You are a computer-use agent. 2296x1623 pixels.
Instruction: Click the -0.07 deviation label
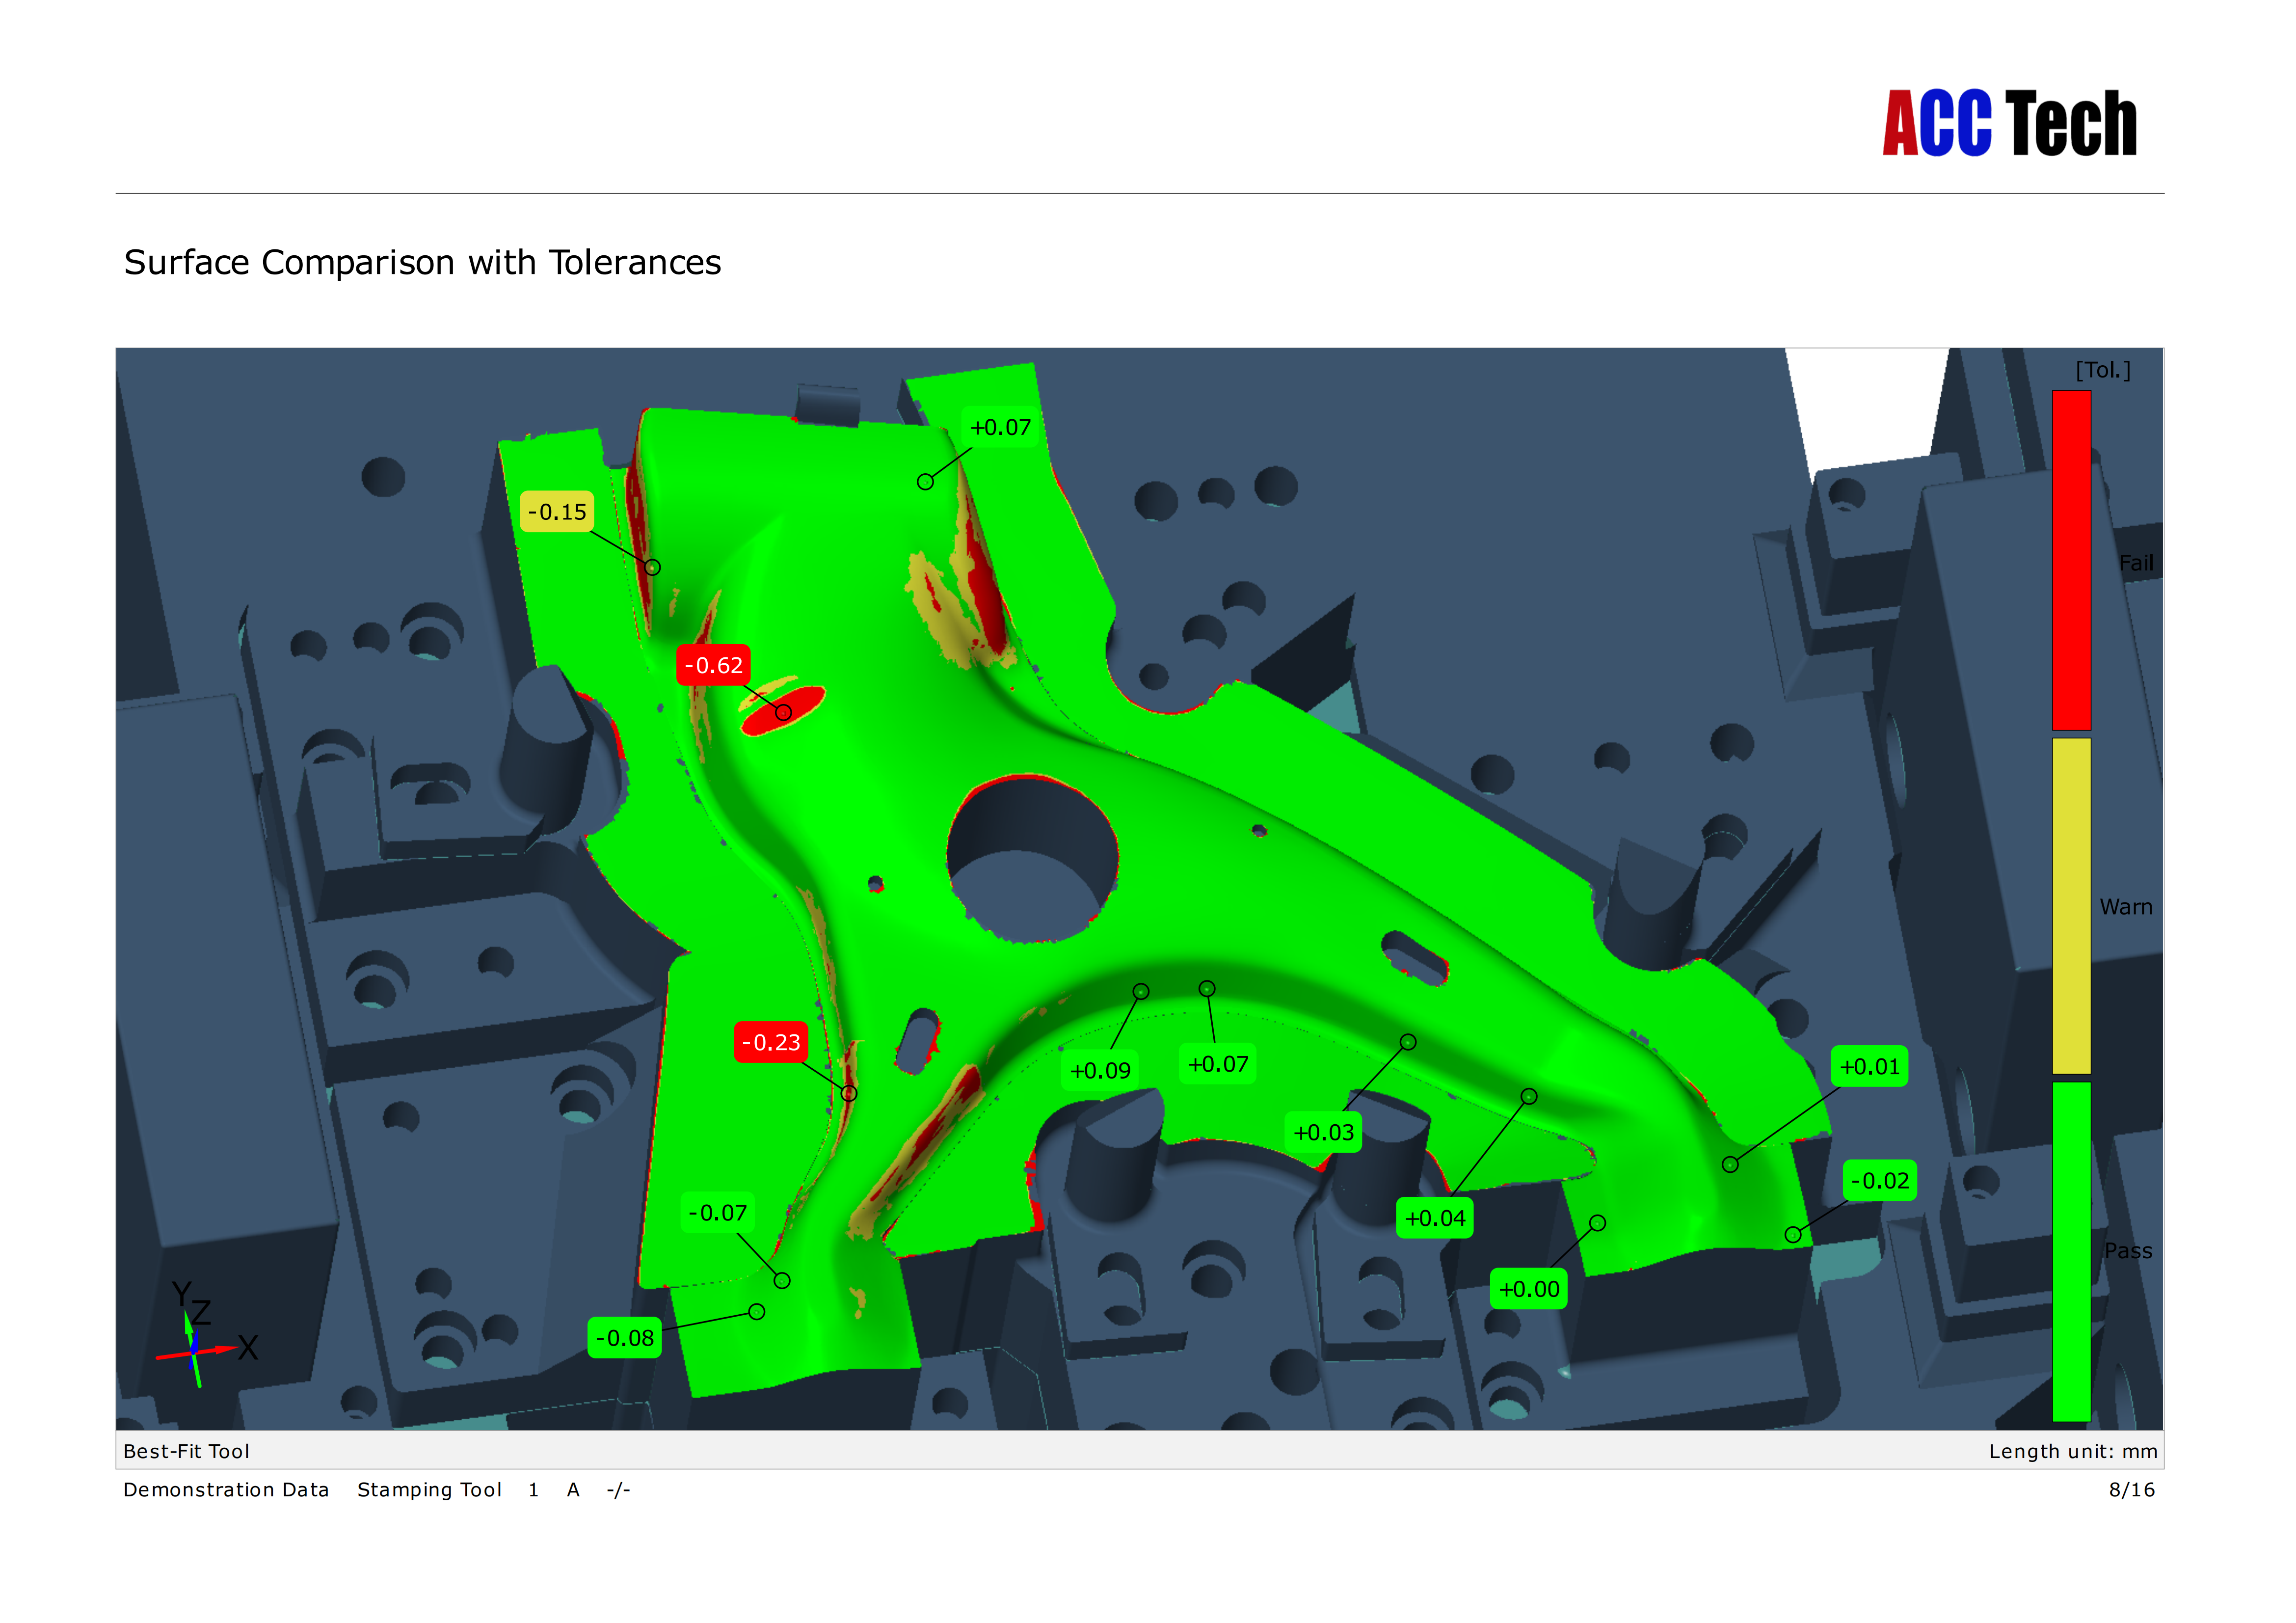[717, 1213]
